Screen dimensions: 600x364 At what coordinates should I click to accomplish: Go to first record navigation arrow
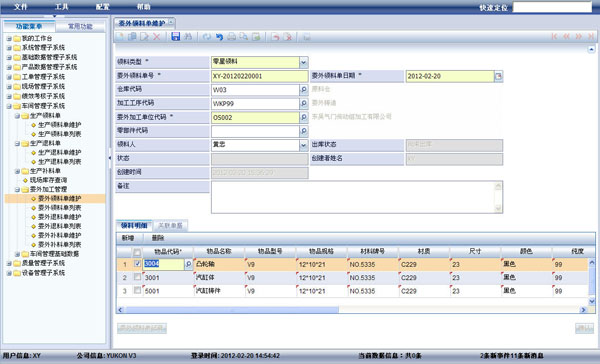(554, 36)
